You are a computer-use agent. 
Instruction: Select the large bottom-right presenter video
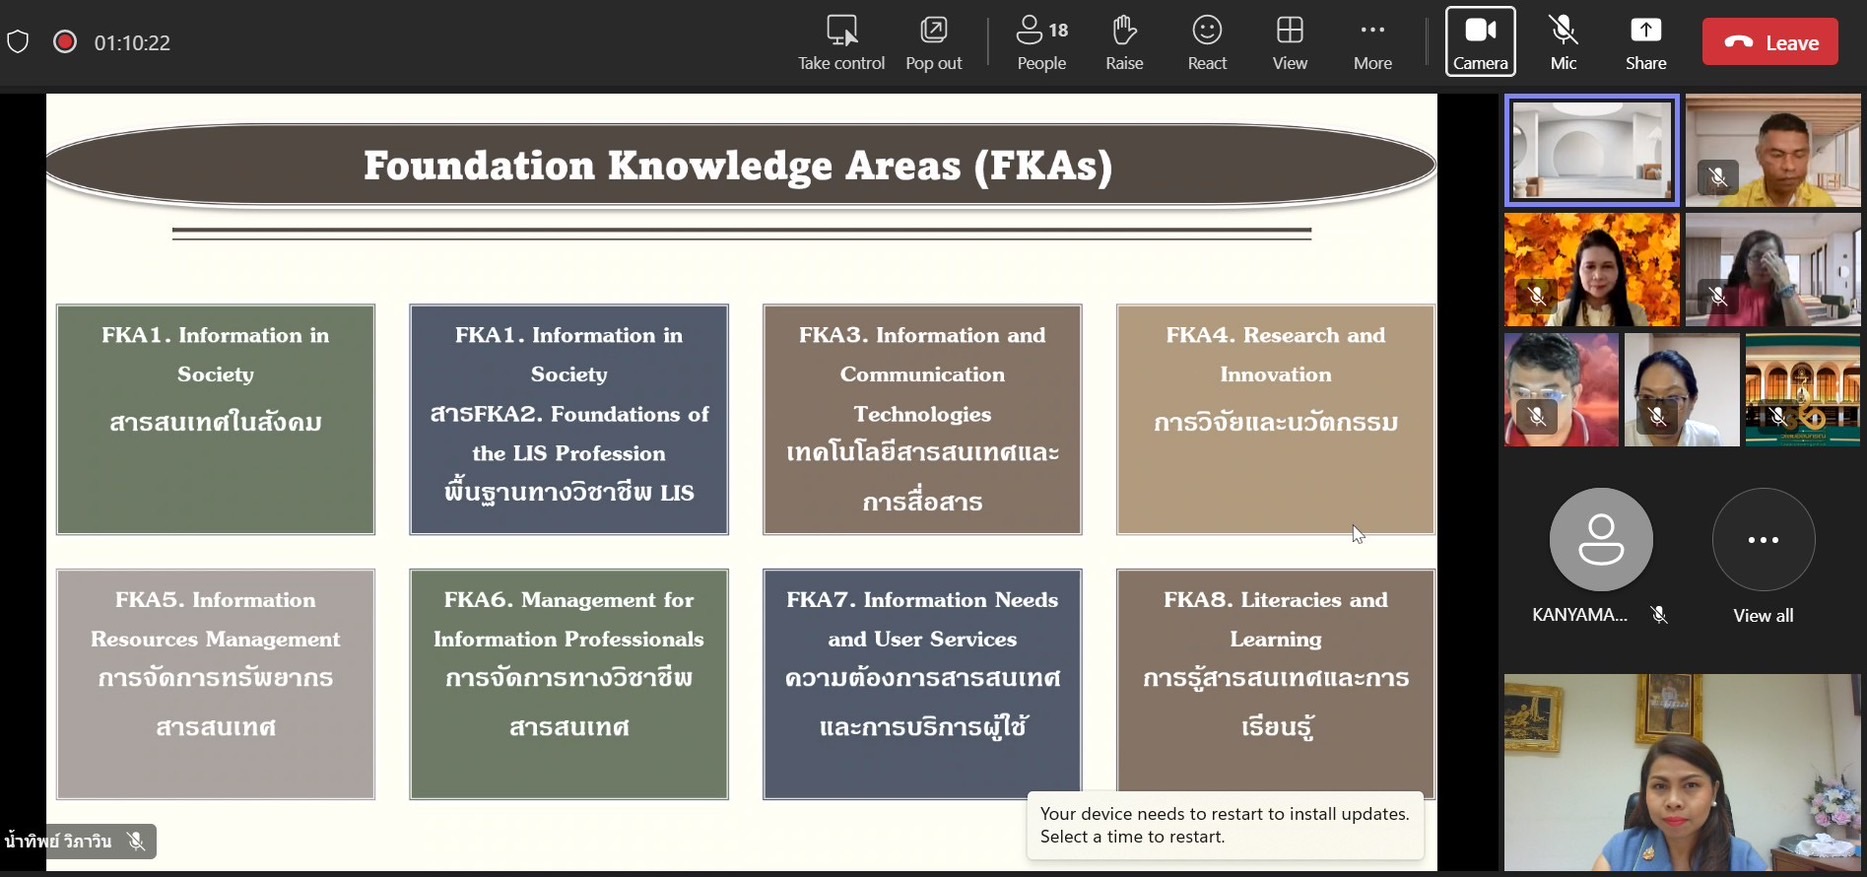[x=1682, y=772]
